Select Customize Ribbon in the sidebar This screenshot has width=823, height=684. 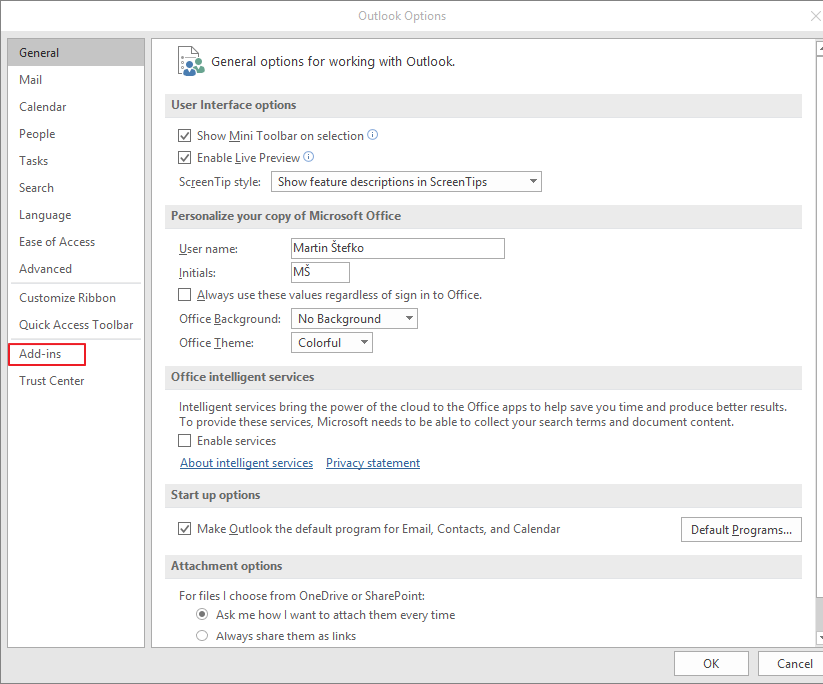pyautogui.click(x=67, y=298)
